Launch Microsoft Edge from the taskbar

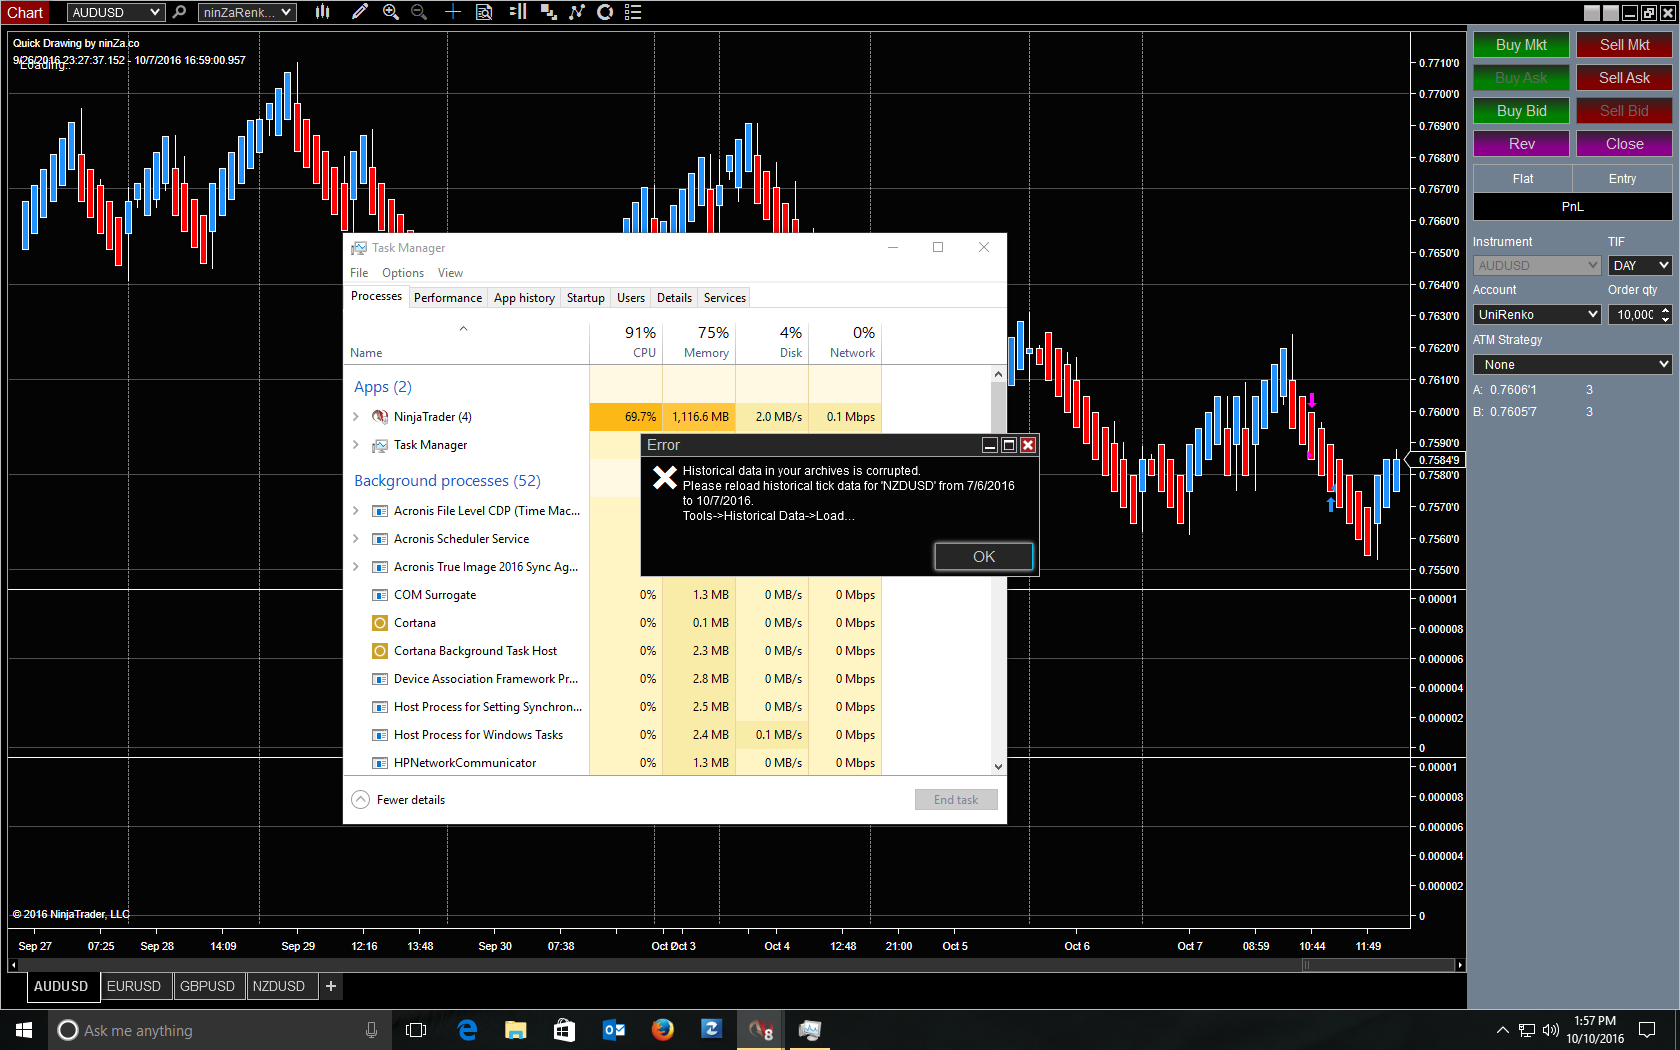pos(467,1030)
